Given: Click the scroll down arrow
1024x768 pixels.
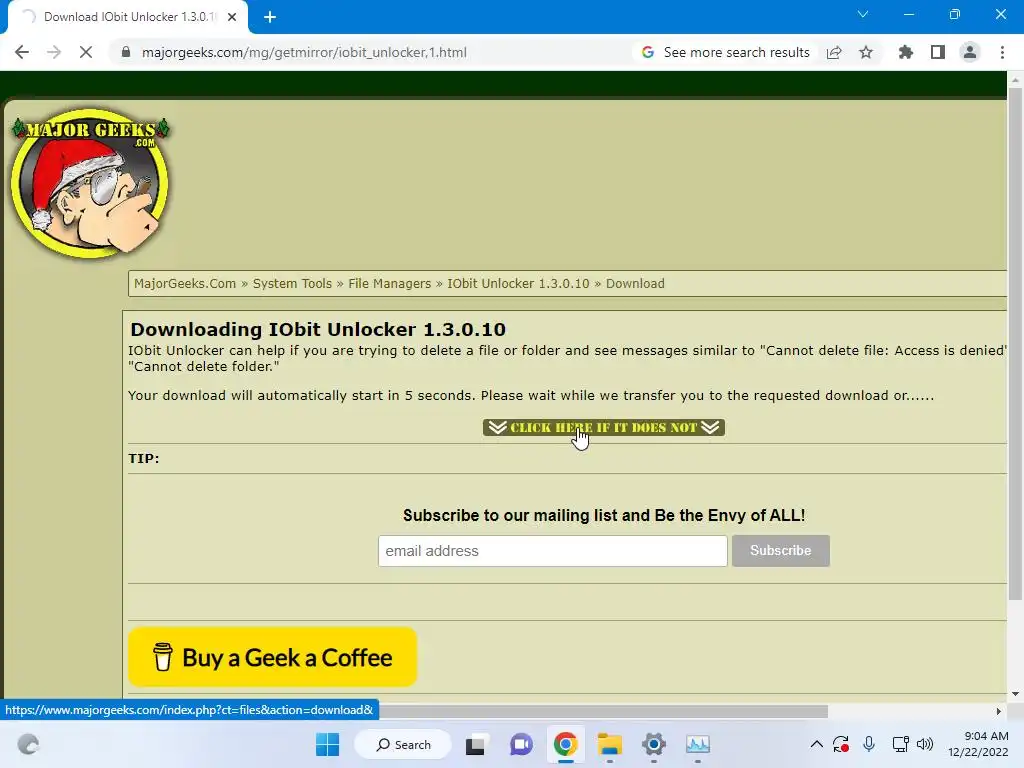Looking at the screenshot, I should (x=1015, y=694).
